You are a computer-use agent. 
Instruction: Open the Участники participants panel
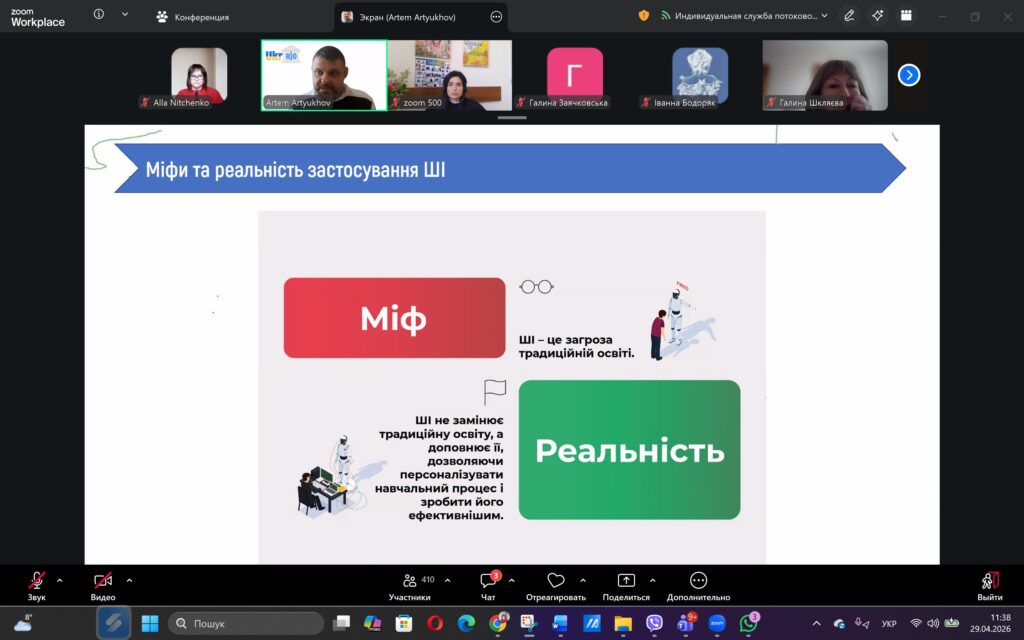click(410, 581)
